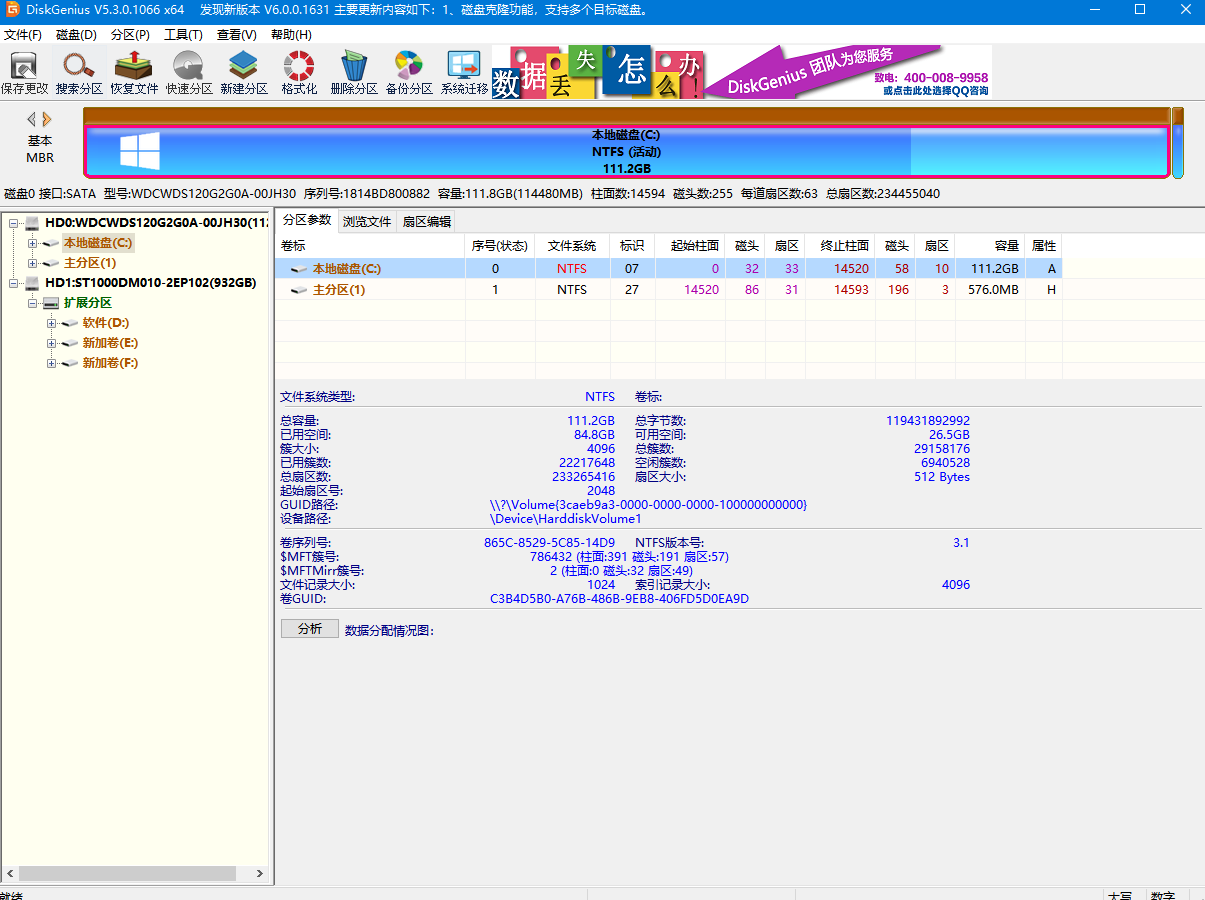Click the 分析 button
This screenshot has height=900, width=1205.
click(309, 629)
